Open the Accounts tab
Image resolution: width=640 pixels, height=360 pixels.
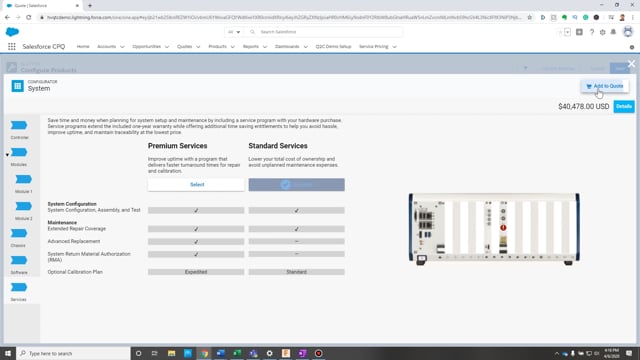107,47
